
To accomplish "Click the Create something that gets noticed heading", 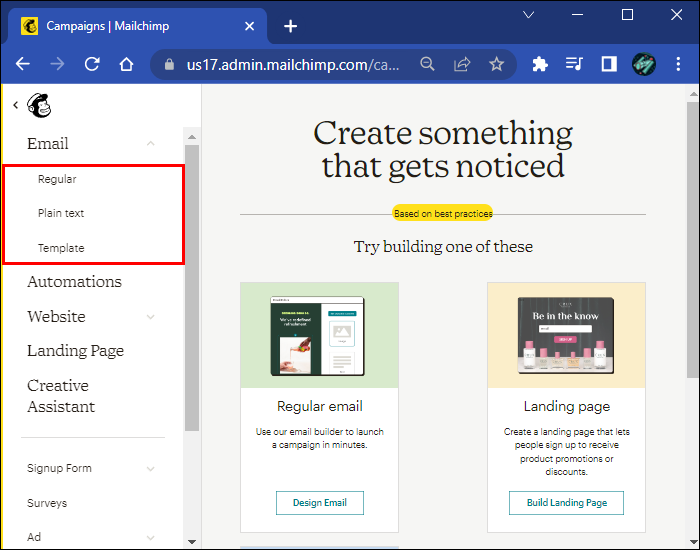I will coord(443,149).
